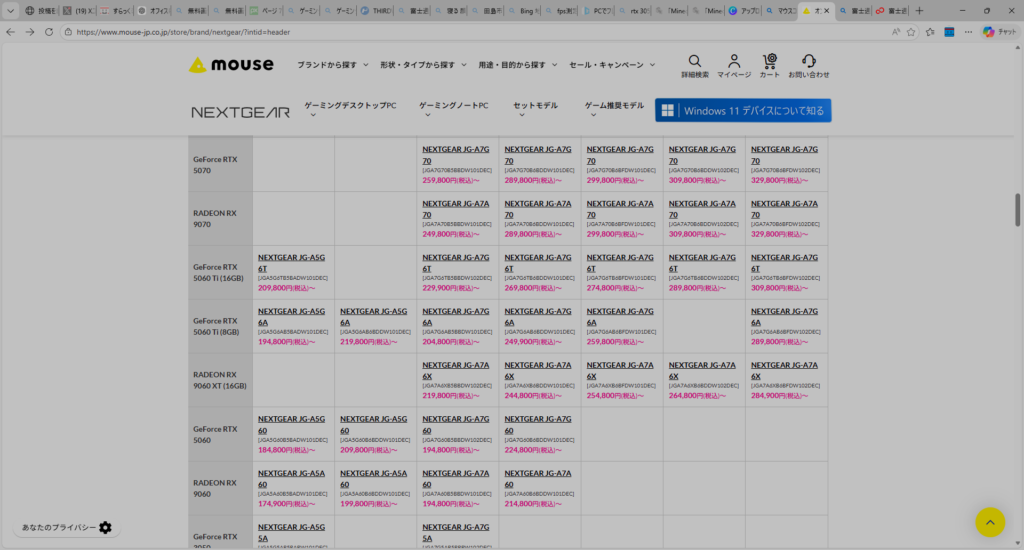
Task: Open the カート shopping cart icon
Action: click(769, 61)
